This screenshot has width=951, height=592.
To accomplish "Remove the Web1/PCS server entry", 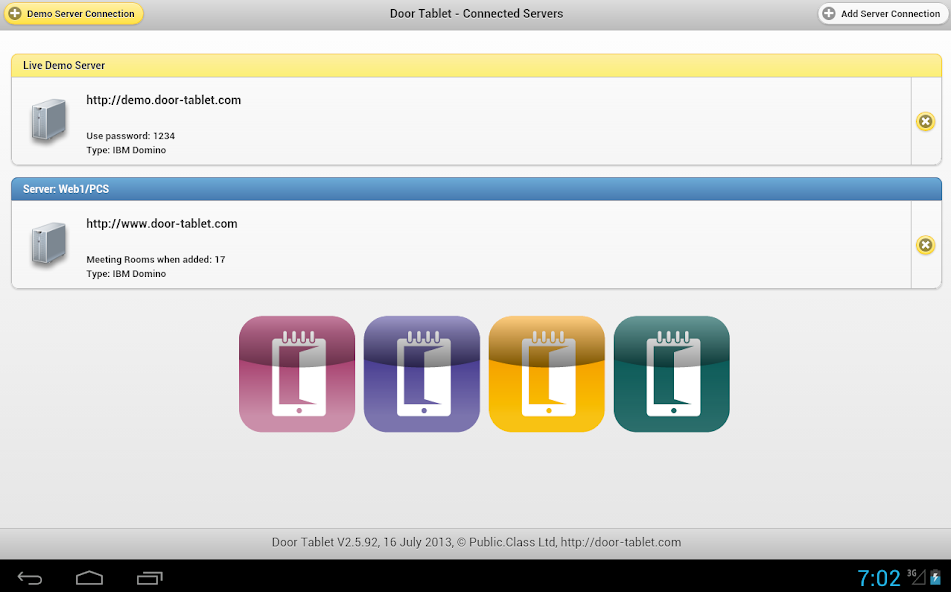I will tap(926, 245).
